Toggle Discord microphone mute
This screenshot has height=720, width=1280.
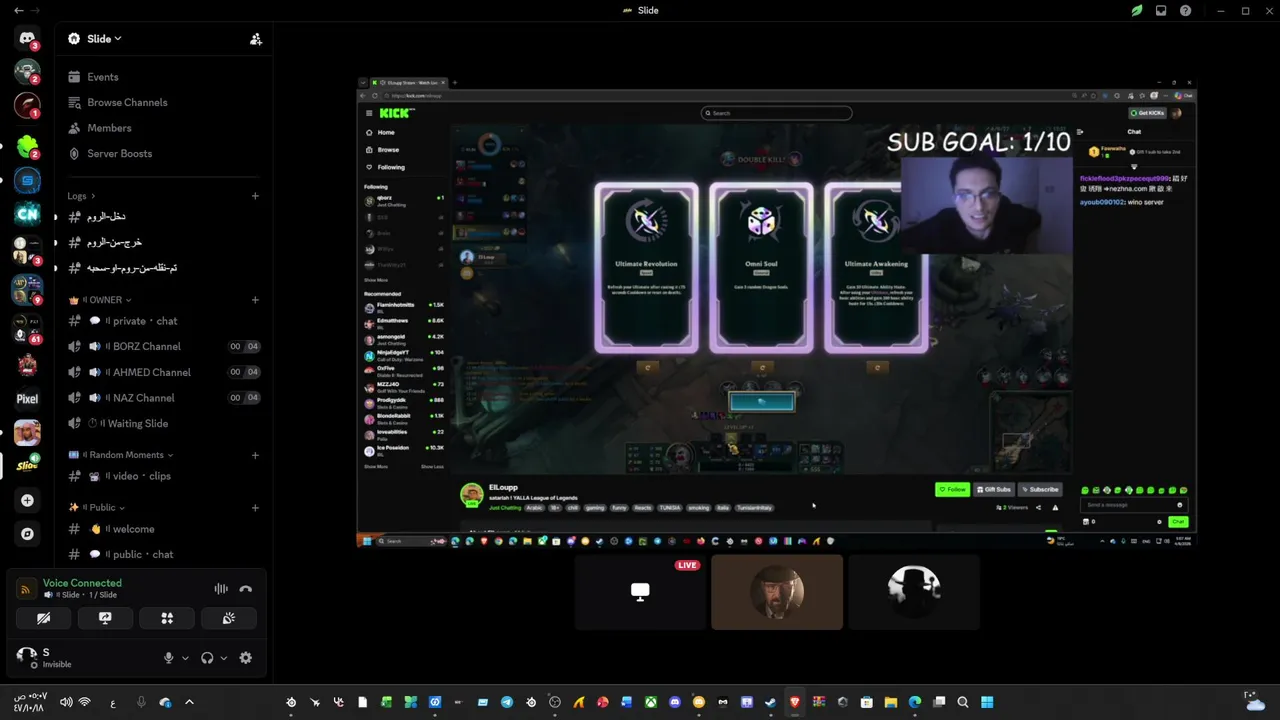click(168, 658)
